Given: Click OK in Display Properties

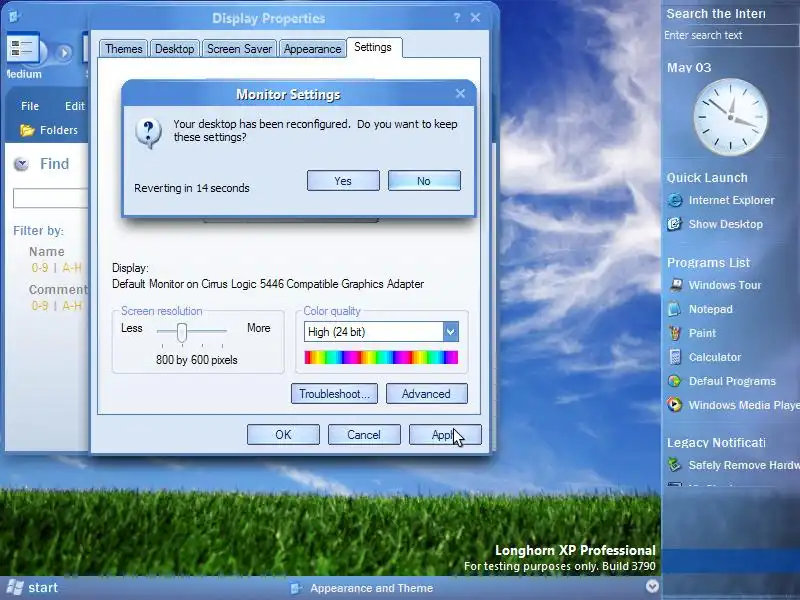Looking at the screenshot, I should click(283, 435).
